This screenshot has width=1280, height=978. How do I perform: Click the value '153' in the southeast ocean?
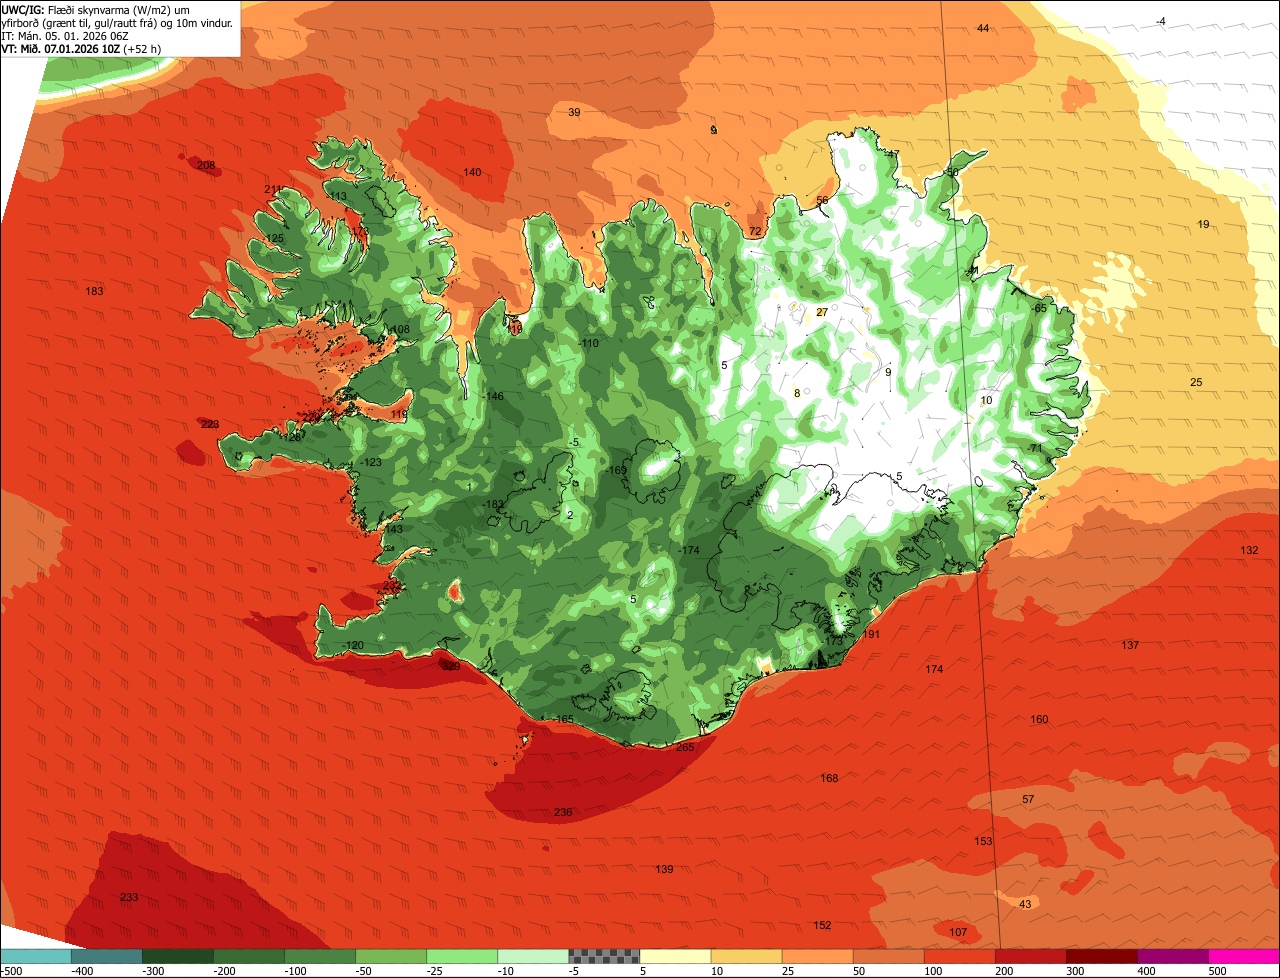[x=984, y=841]
